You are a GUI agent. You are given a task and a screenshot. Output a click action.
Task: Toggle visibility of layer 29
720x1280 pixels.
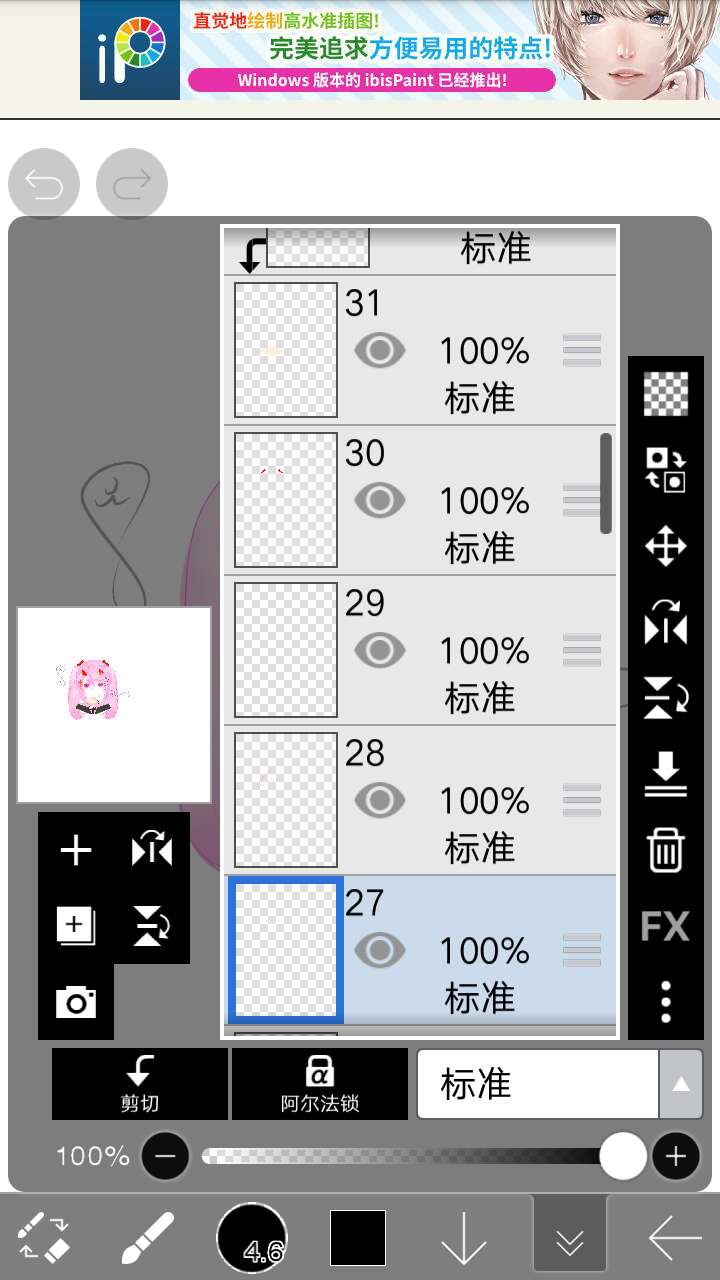pyautogui.click(x=380, y=651)
